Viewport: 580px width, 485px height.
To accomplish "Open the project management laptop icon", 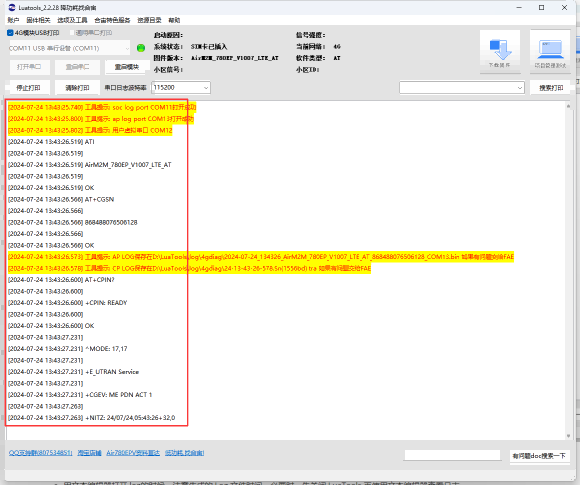I will (550, 50).
